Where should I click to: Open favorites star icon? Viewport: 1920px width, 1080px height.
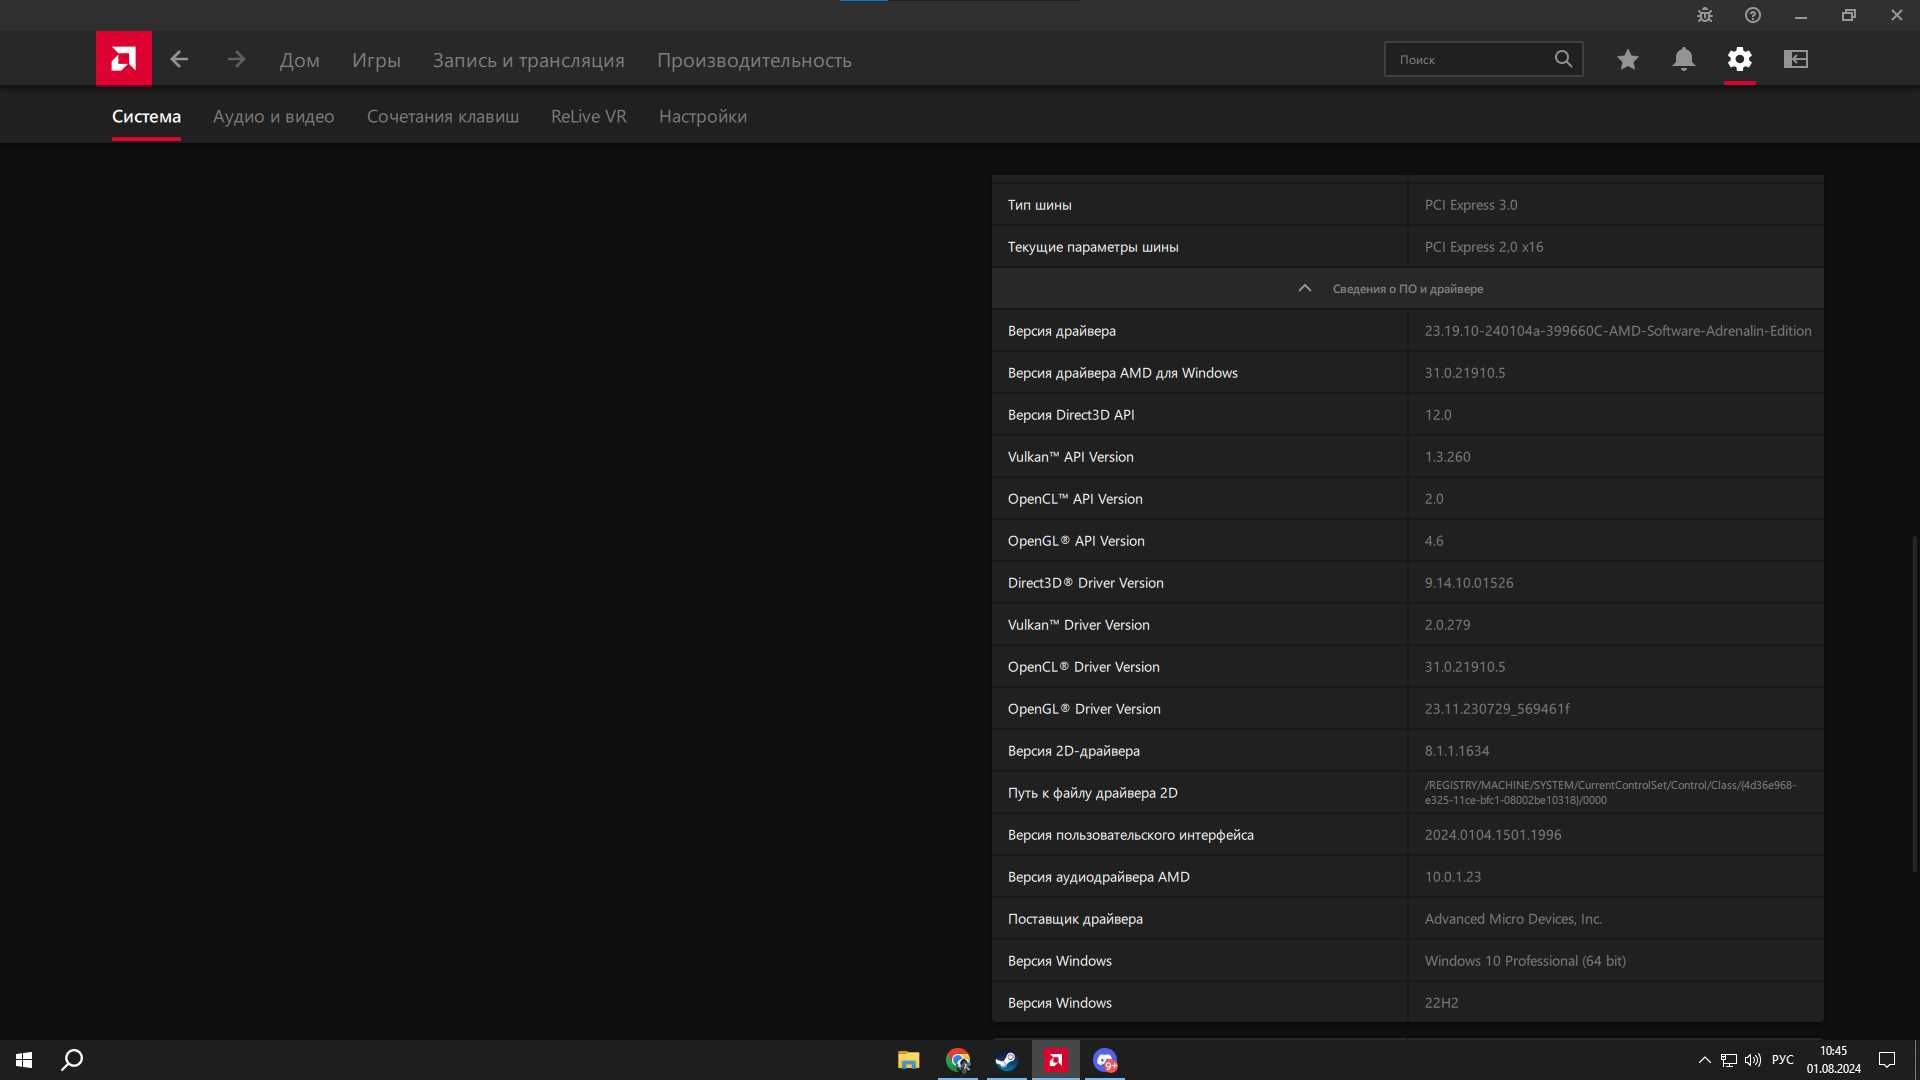click(x=1628, y=59)
